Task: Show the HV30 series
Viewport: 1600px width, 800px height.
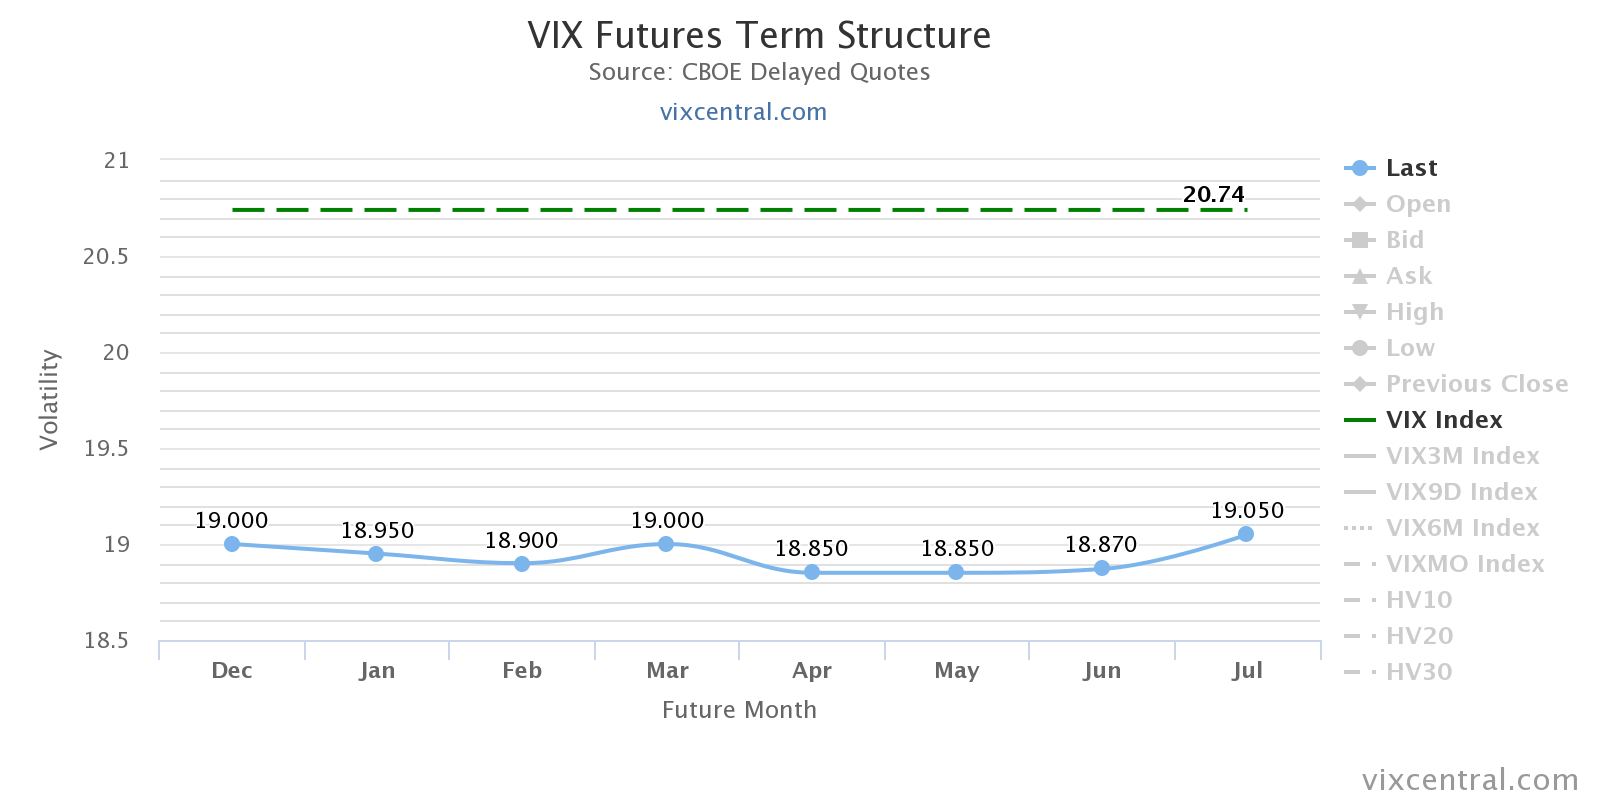Action: [1418, 672]
